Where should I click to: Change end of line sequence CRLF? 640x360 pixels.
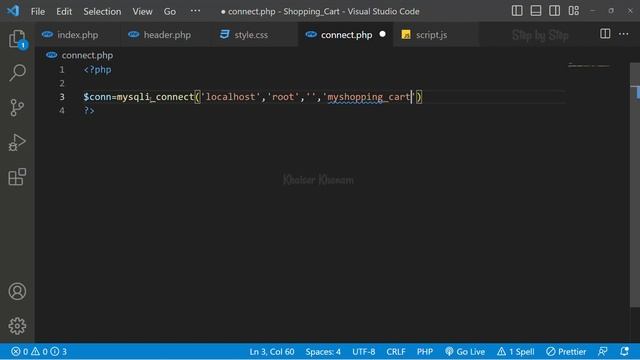point(396,351)
